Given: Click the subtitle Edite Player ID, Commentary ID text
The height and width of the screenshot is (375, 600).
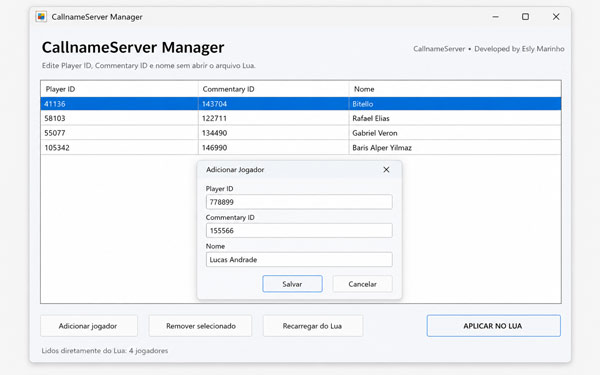Looking at the screenshot, I should (x=148, y=65).
